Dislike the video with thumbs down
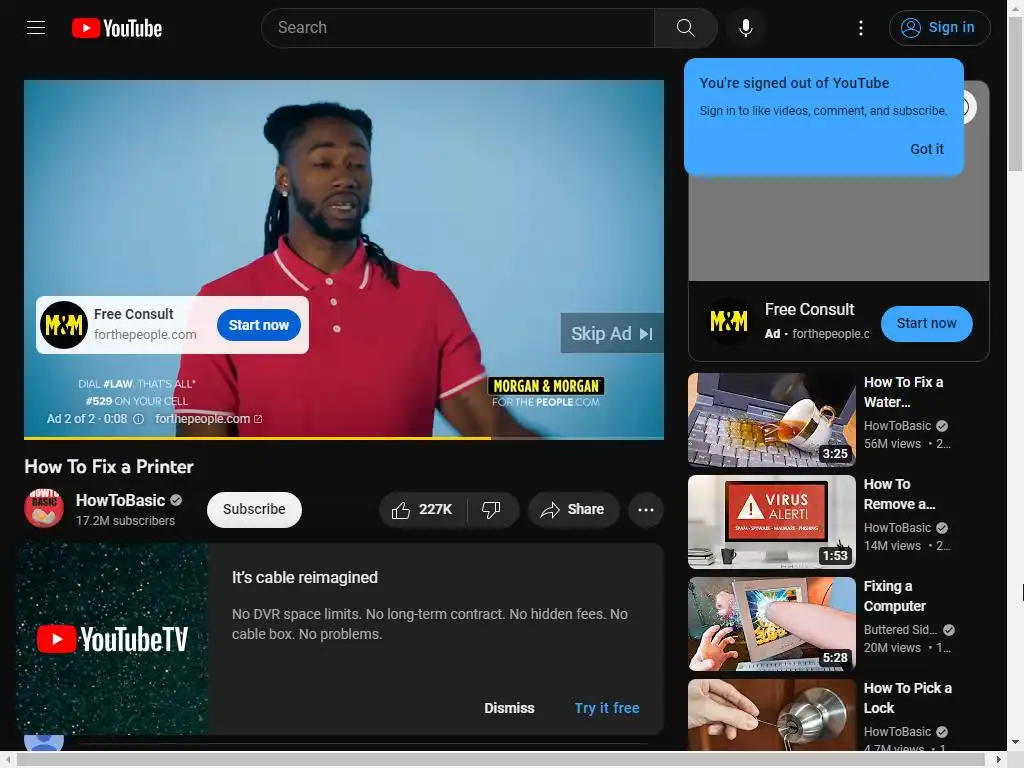Viewport: 1024px width, 768px height. click(491, 509)
